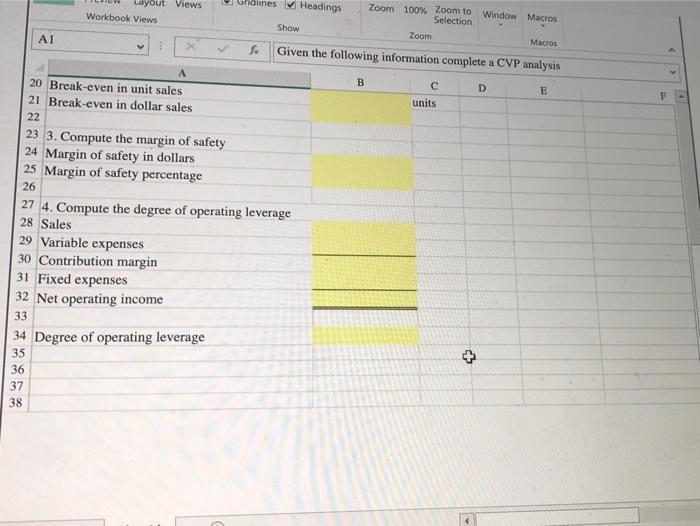
Task: Select column A header
Action: [x=179, y=72]
